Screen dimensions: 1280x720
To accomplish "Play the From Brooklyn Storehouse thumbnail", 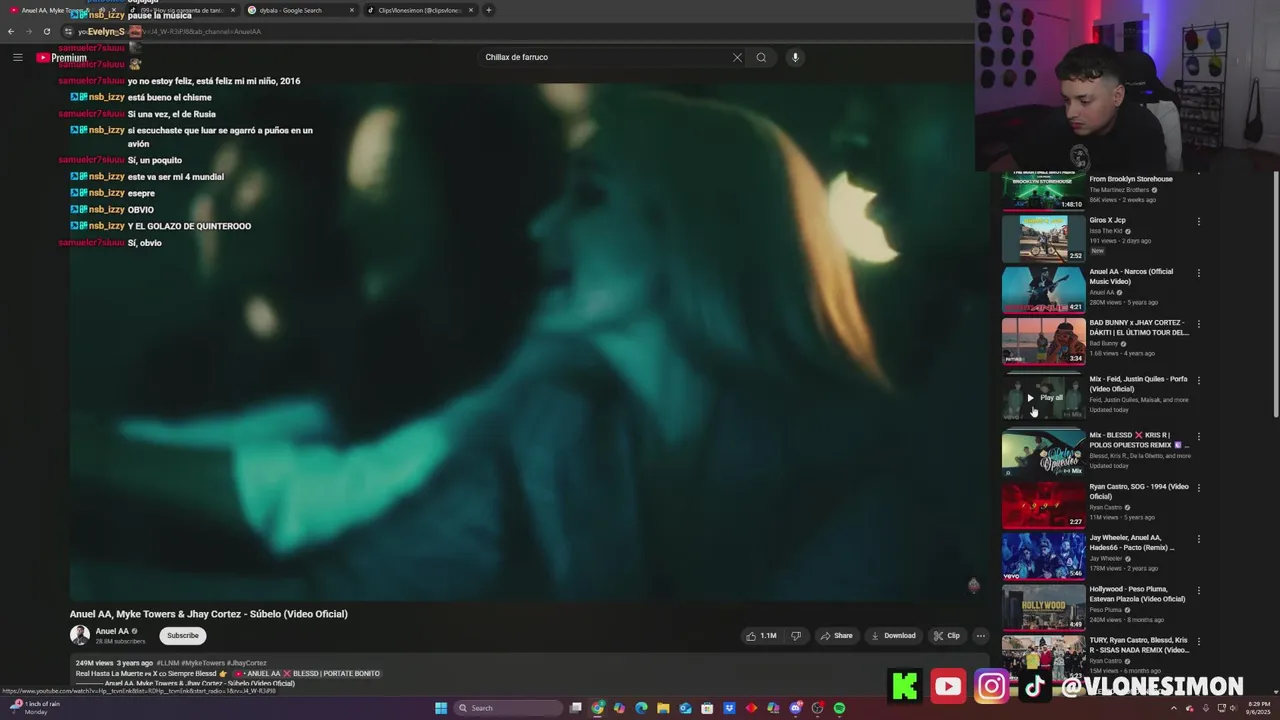I will (1043, 191).
